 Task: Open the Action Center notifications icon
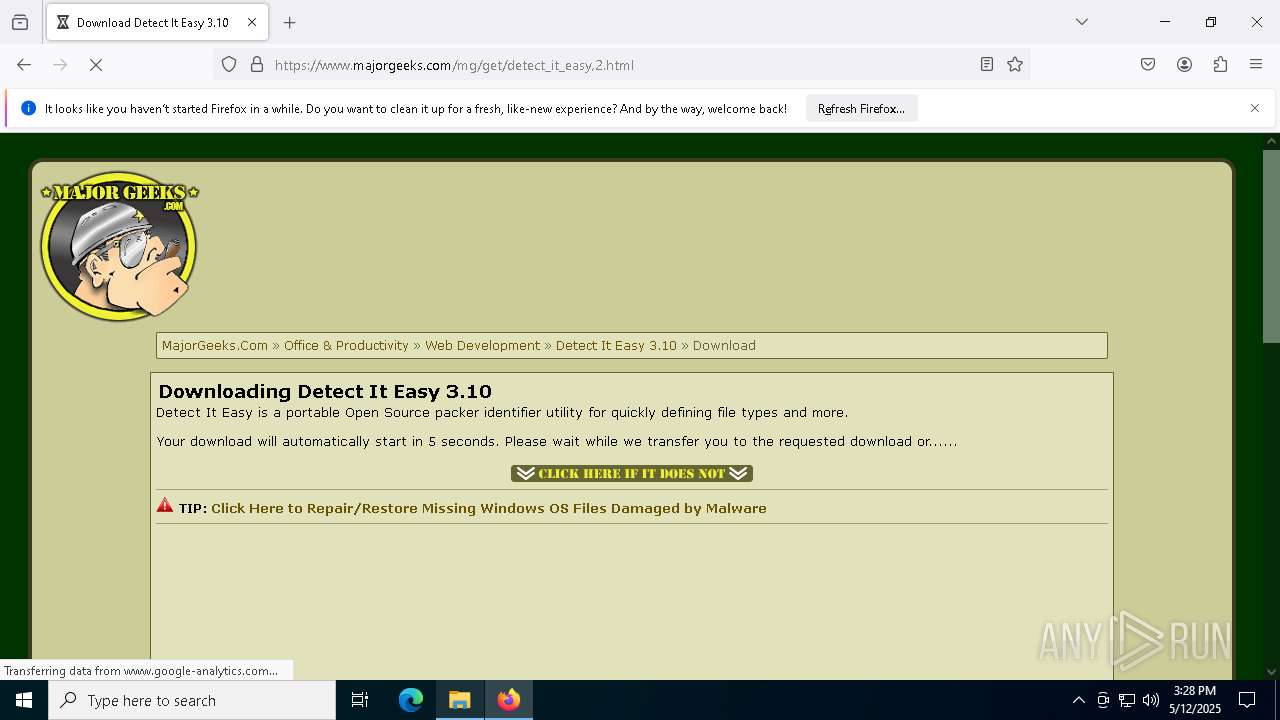pos(1247,700)
